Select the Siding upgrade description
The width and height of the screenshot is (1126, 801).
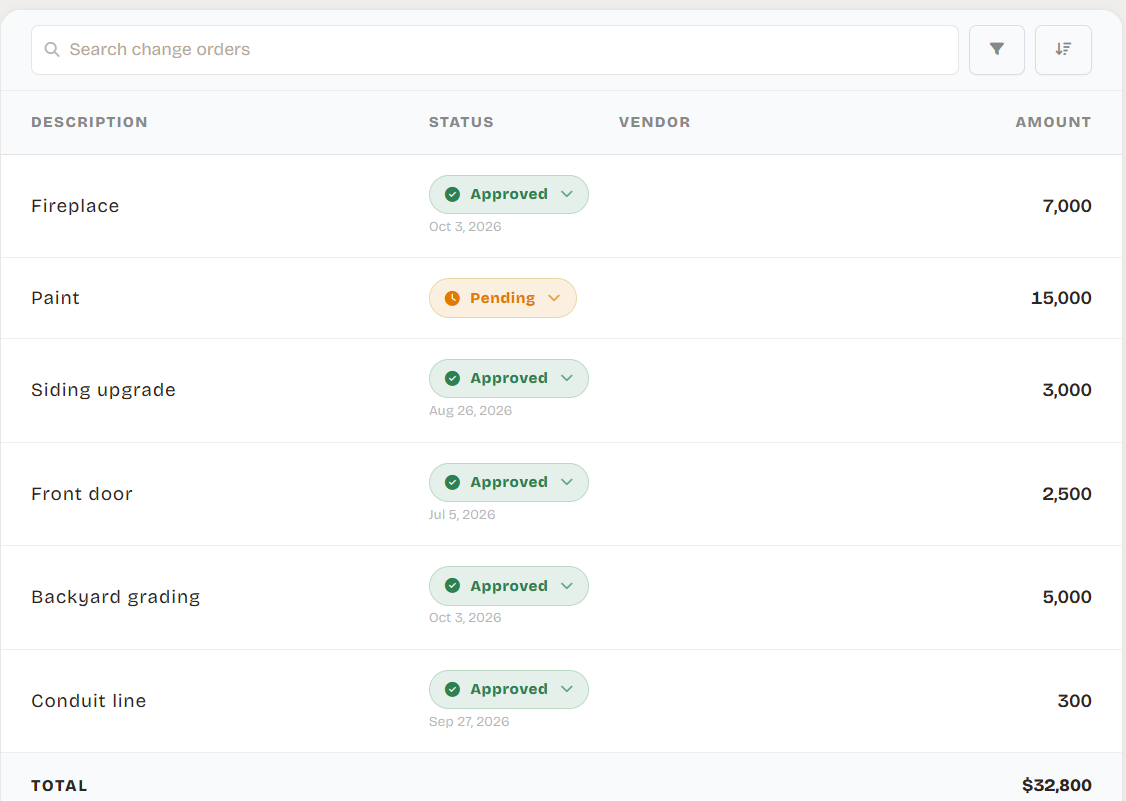tap(103, 390)
